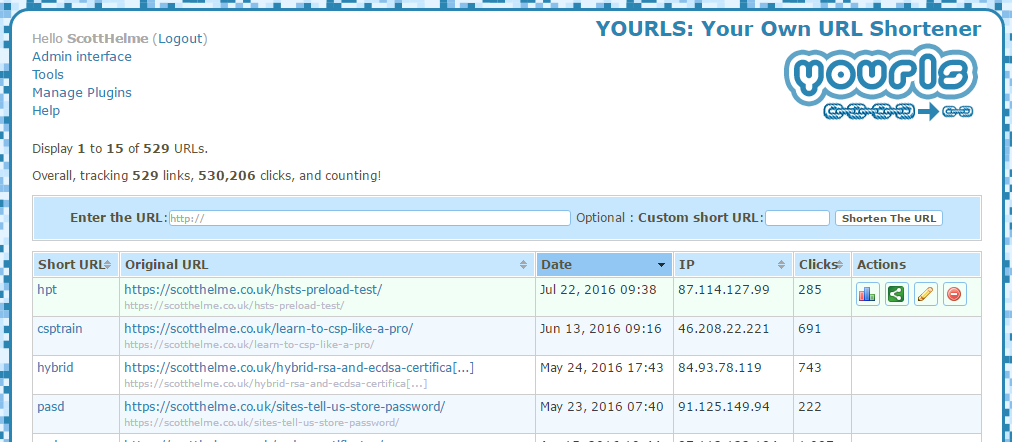Open the csptrain short link
Screen dimensions: 1012x442
[60, 329]
